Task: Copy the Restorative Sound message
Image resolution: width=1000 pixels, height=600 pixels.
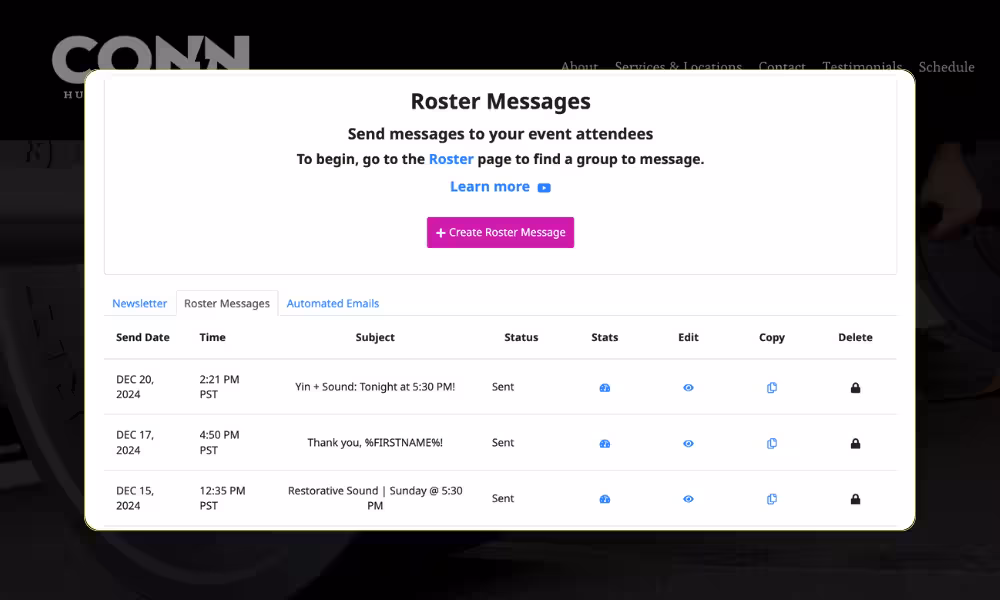Action: pyautogui.click(x=771, y=499)
